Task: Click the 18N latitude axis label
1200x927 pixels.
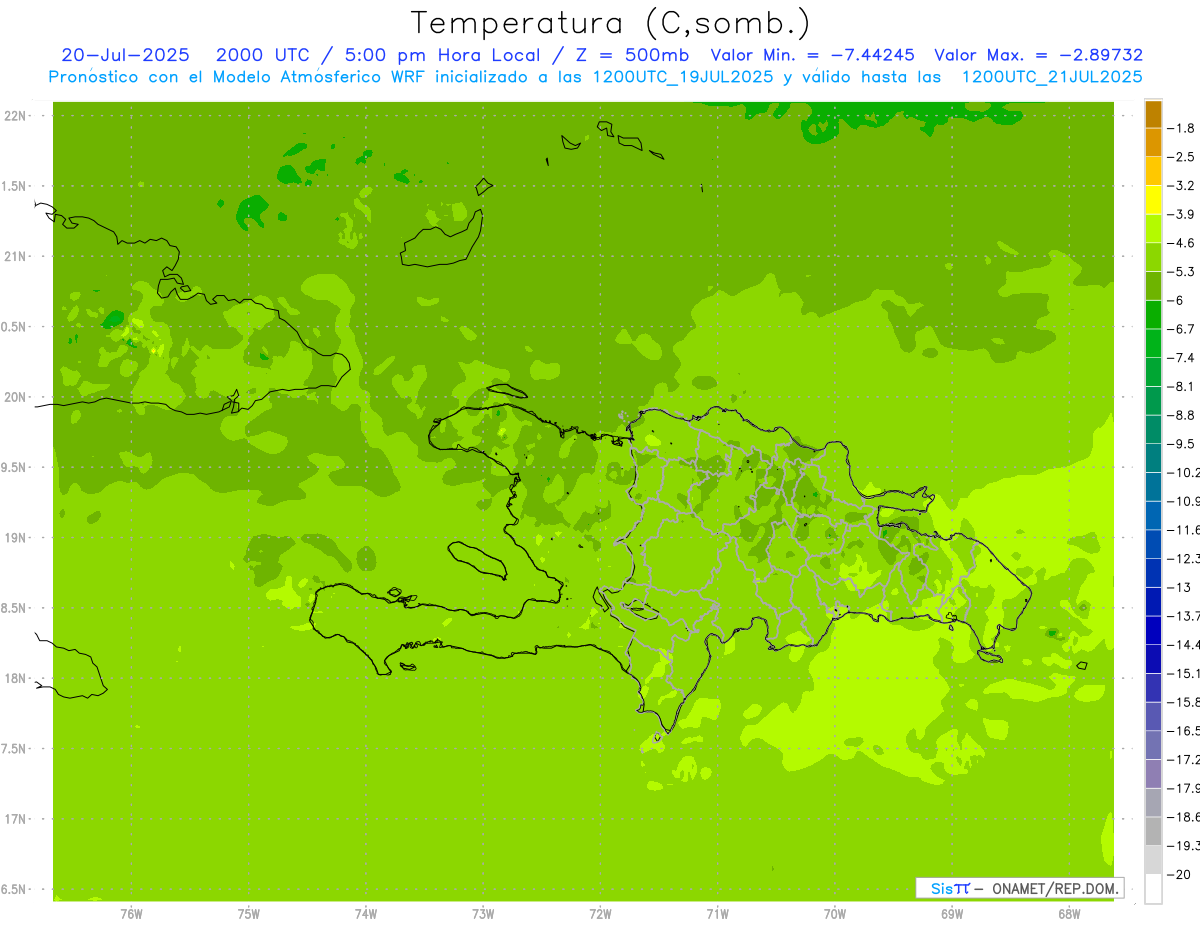Action: coord(16,678)
